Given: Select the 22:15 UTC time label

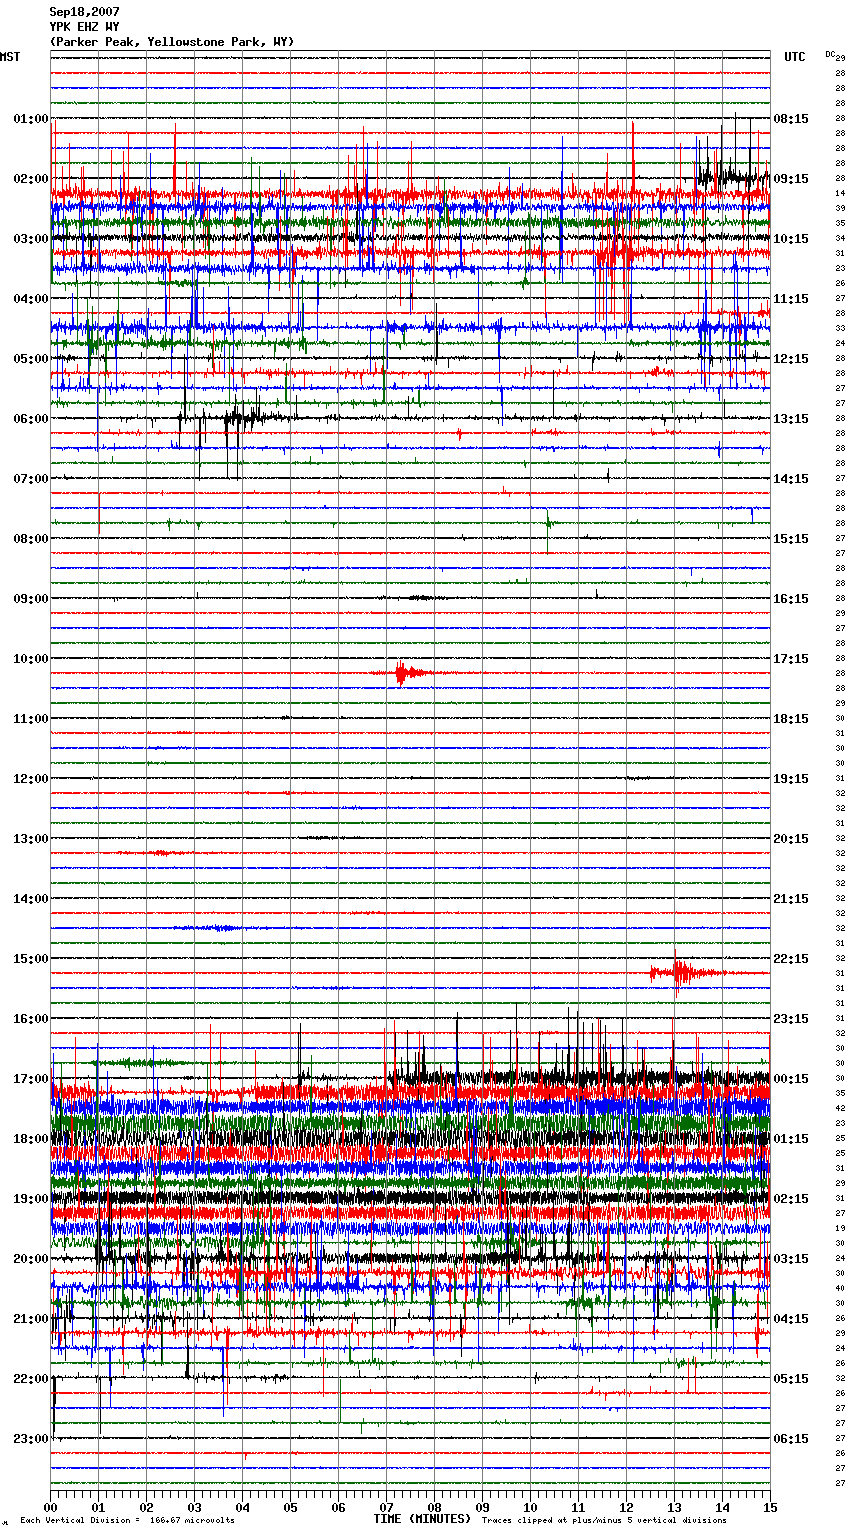Looking at the screenshot, I should pos(791,959).
